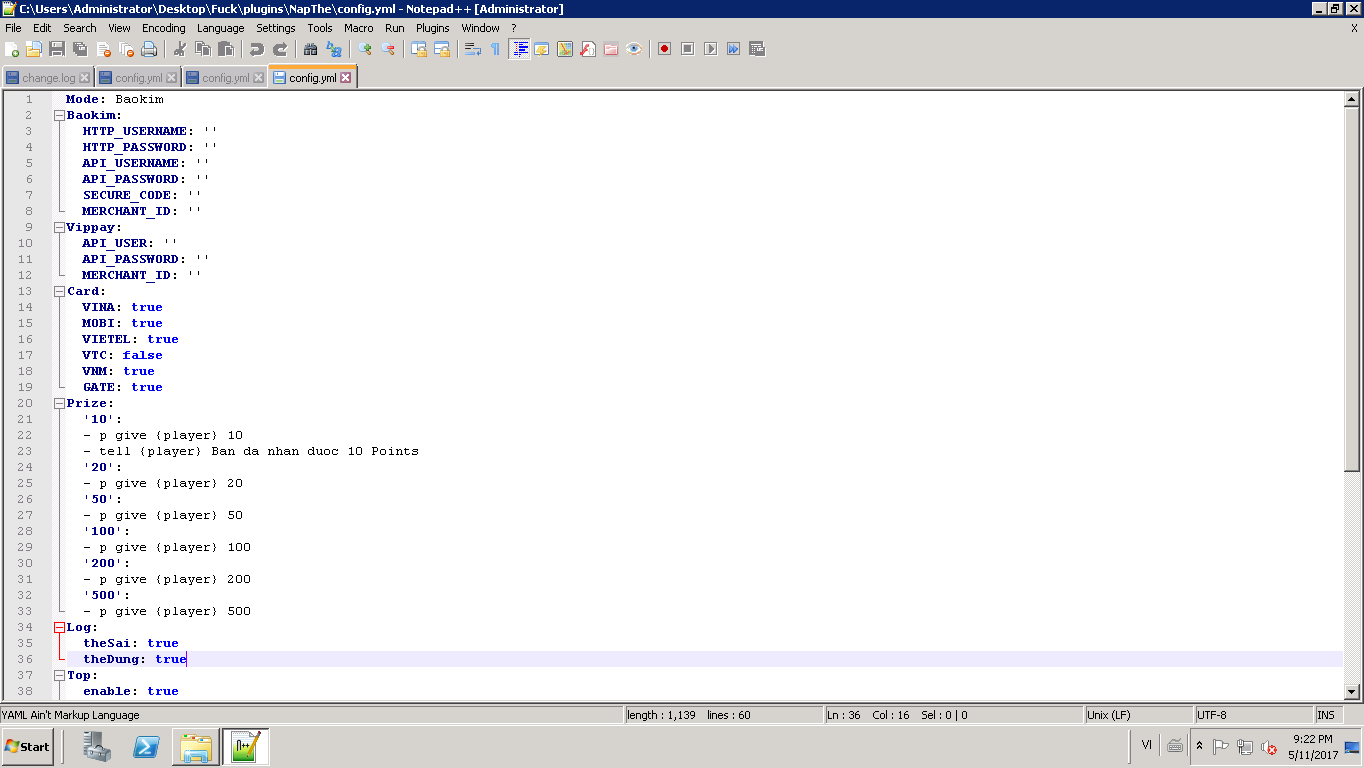Open Windows PowerShell from the taskbar

pyautogui.click(x=147, y=747)
